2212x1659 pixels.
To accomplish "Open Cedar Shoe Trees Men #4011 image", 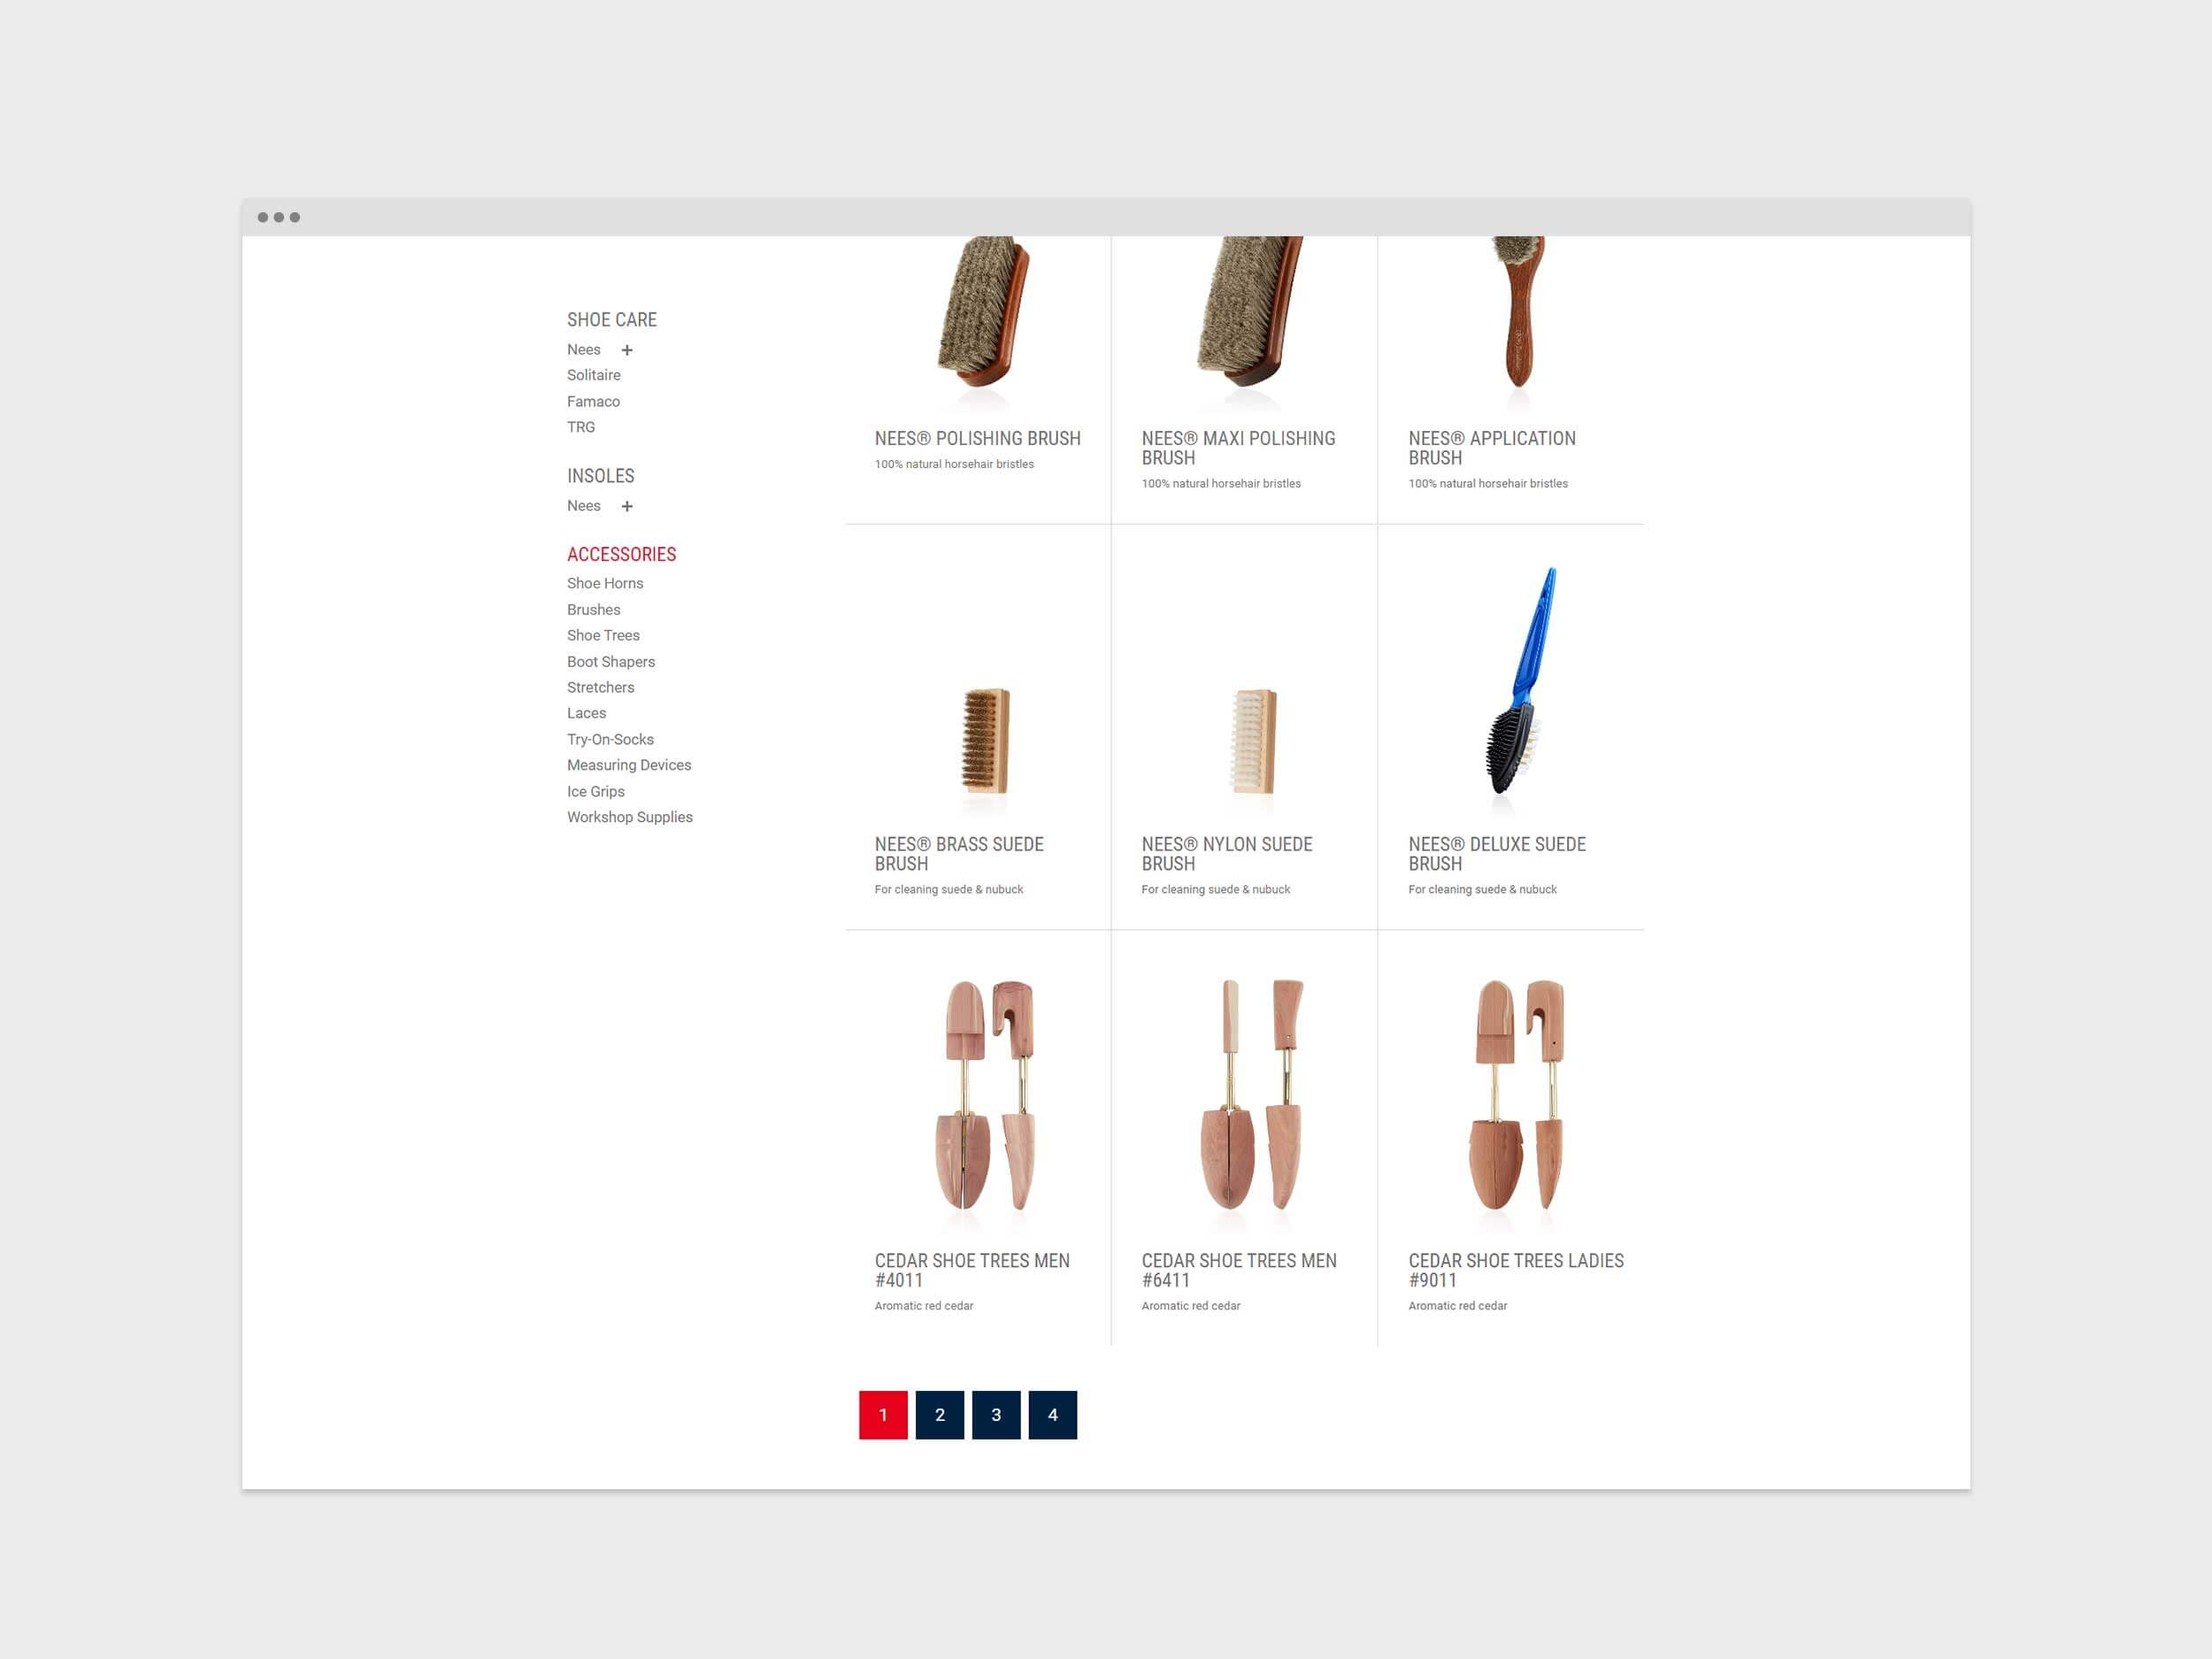I will (985, 1095).
